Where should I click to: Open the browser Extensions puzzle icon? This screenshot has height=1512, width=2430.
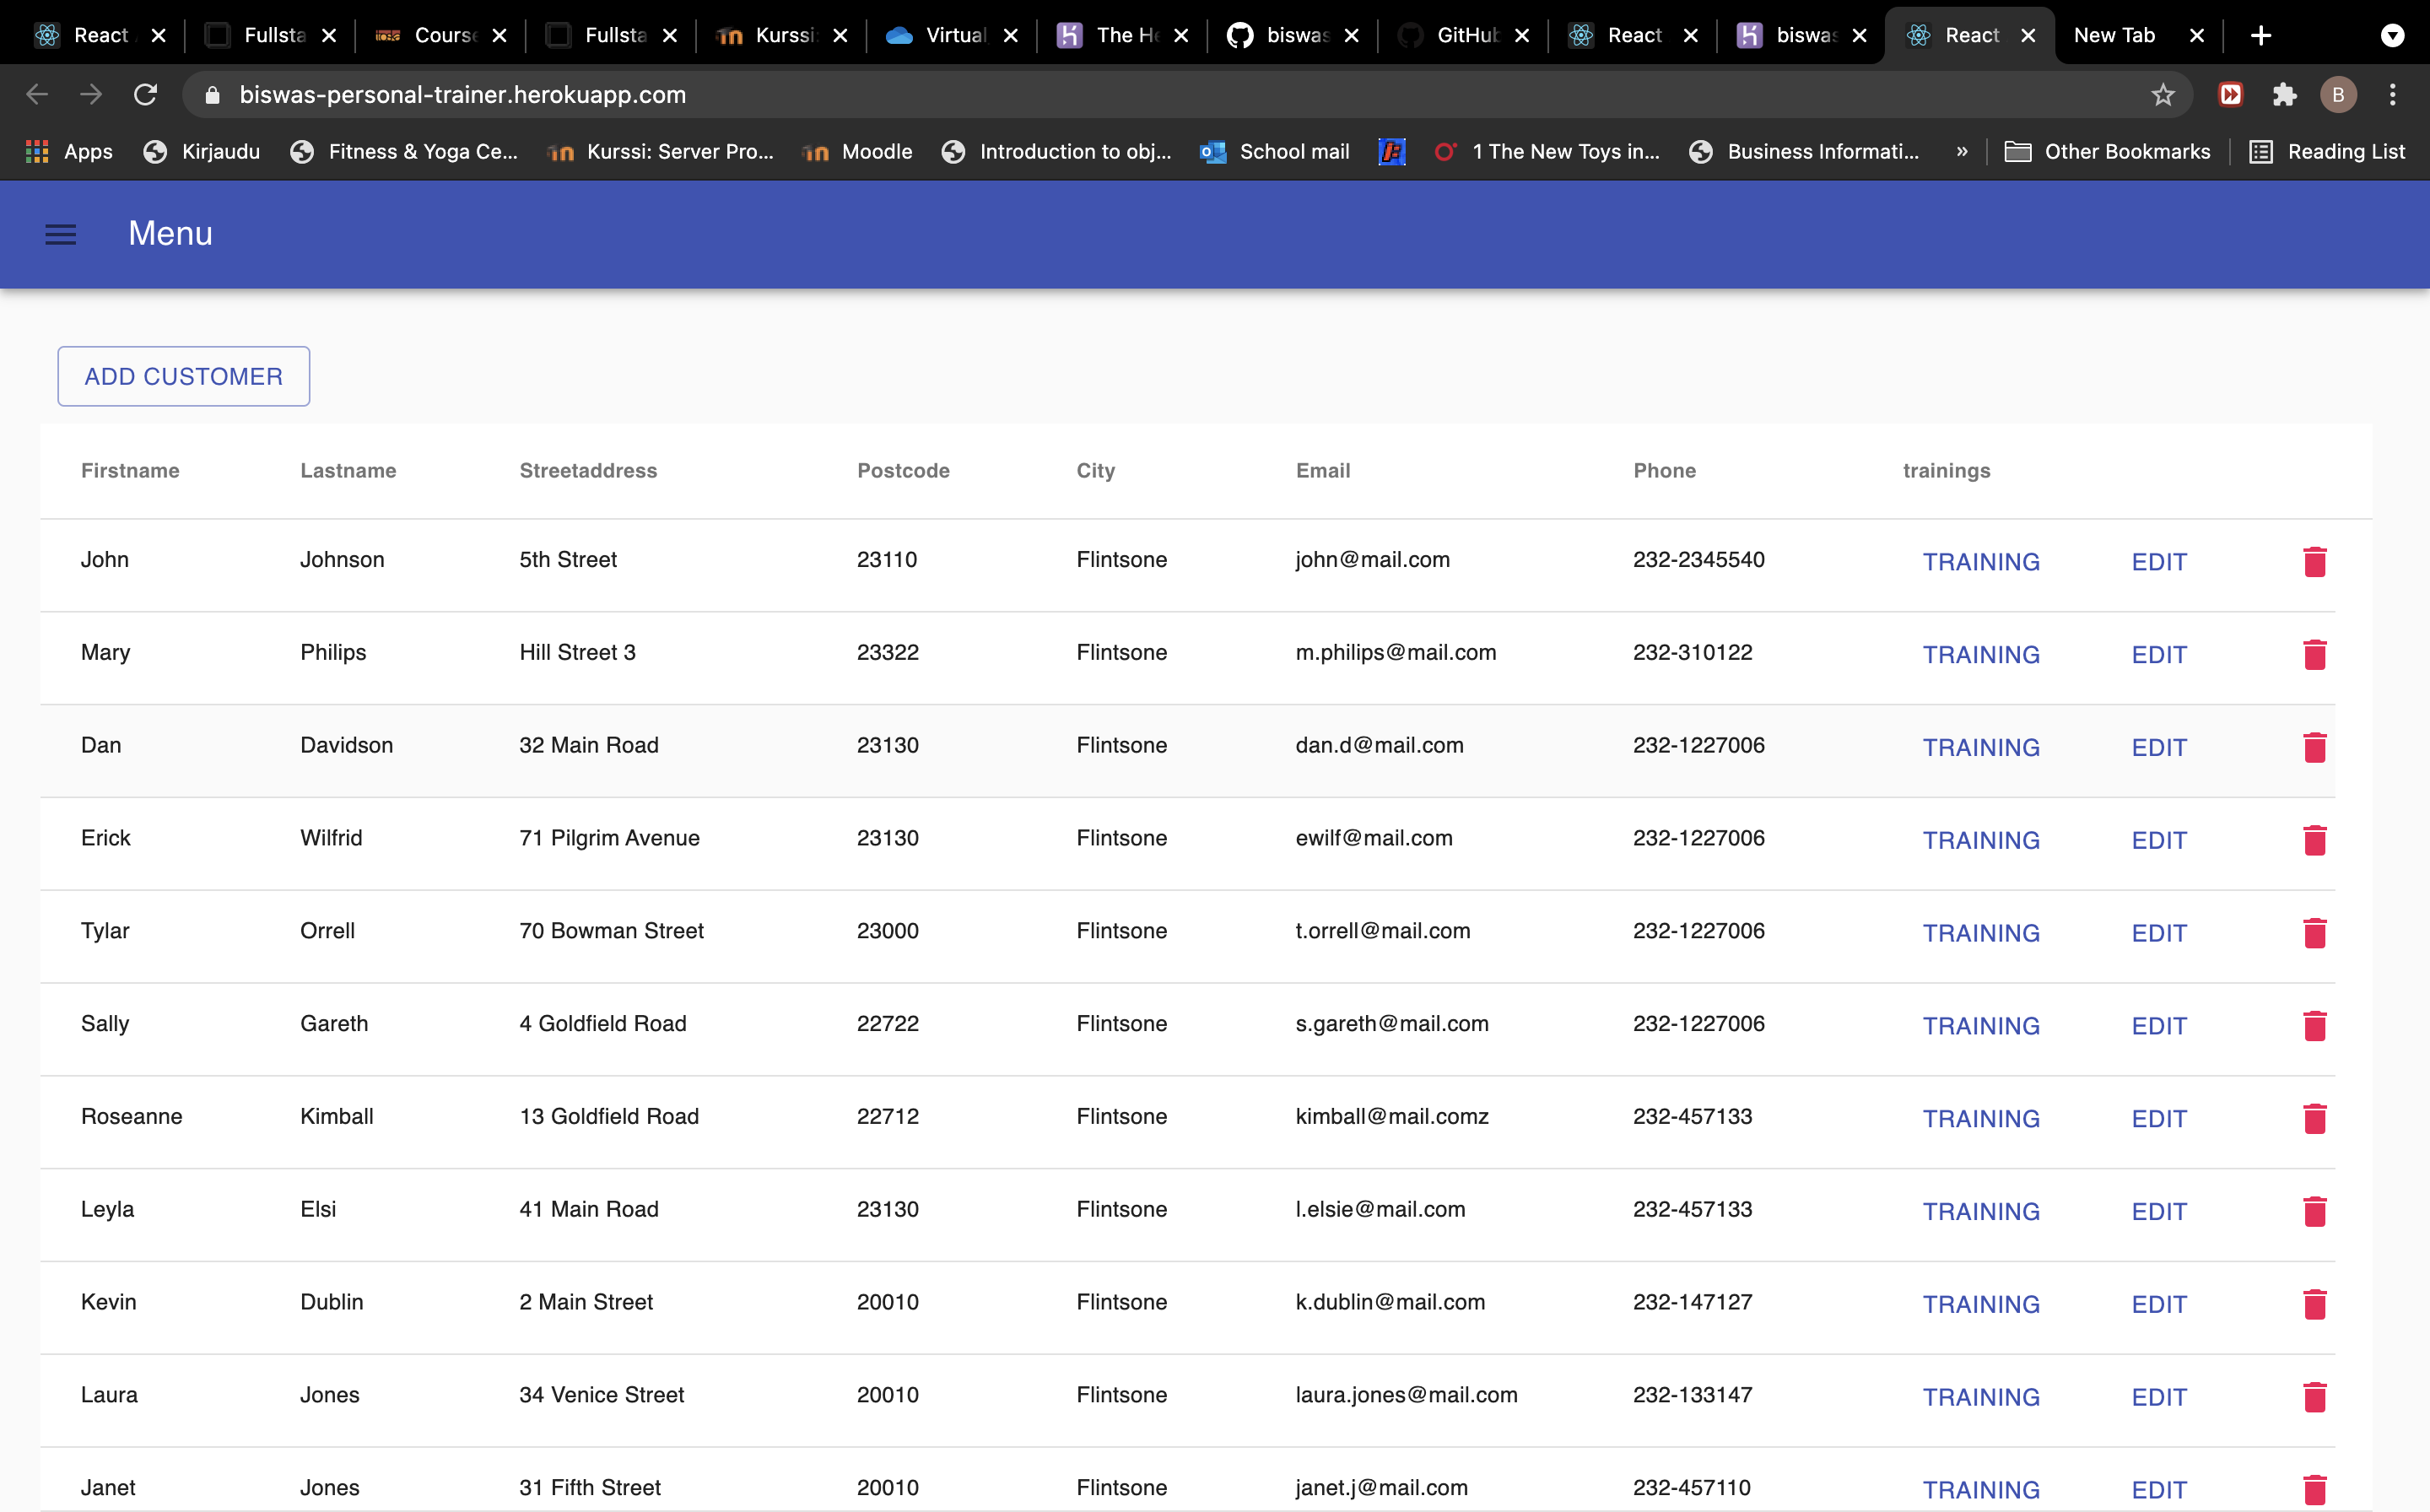pos(2284,95)
